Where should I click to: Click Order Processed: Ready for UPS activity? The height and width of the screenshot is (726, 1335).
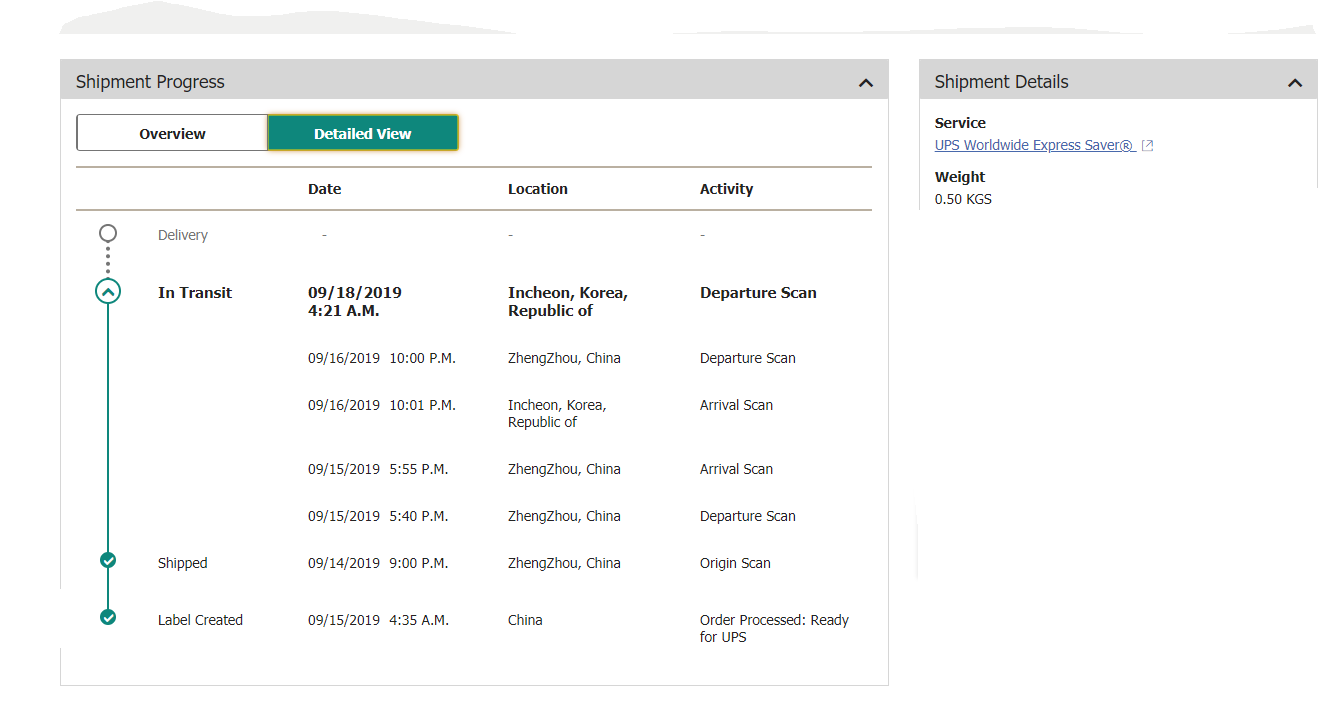[774, 629]
